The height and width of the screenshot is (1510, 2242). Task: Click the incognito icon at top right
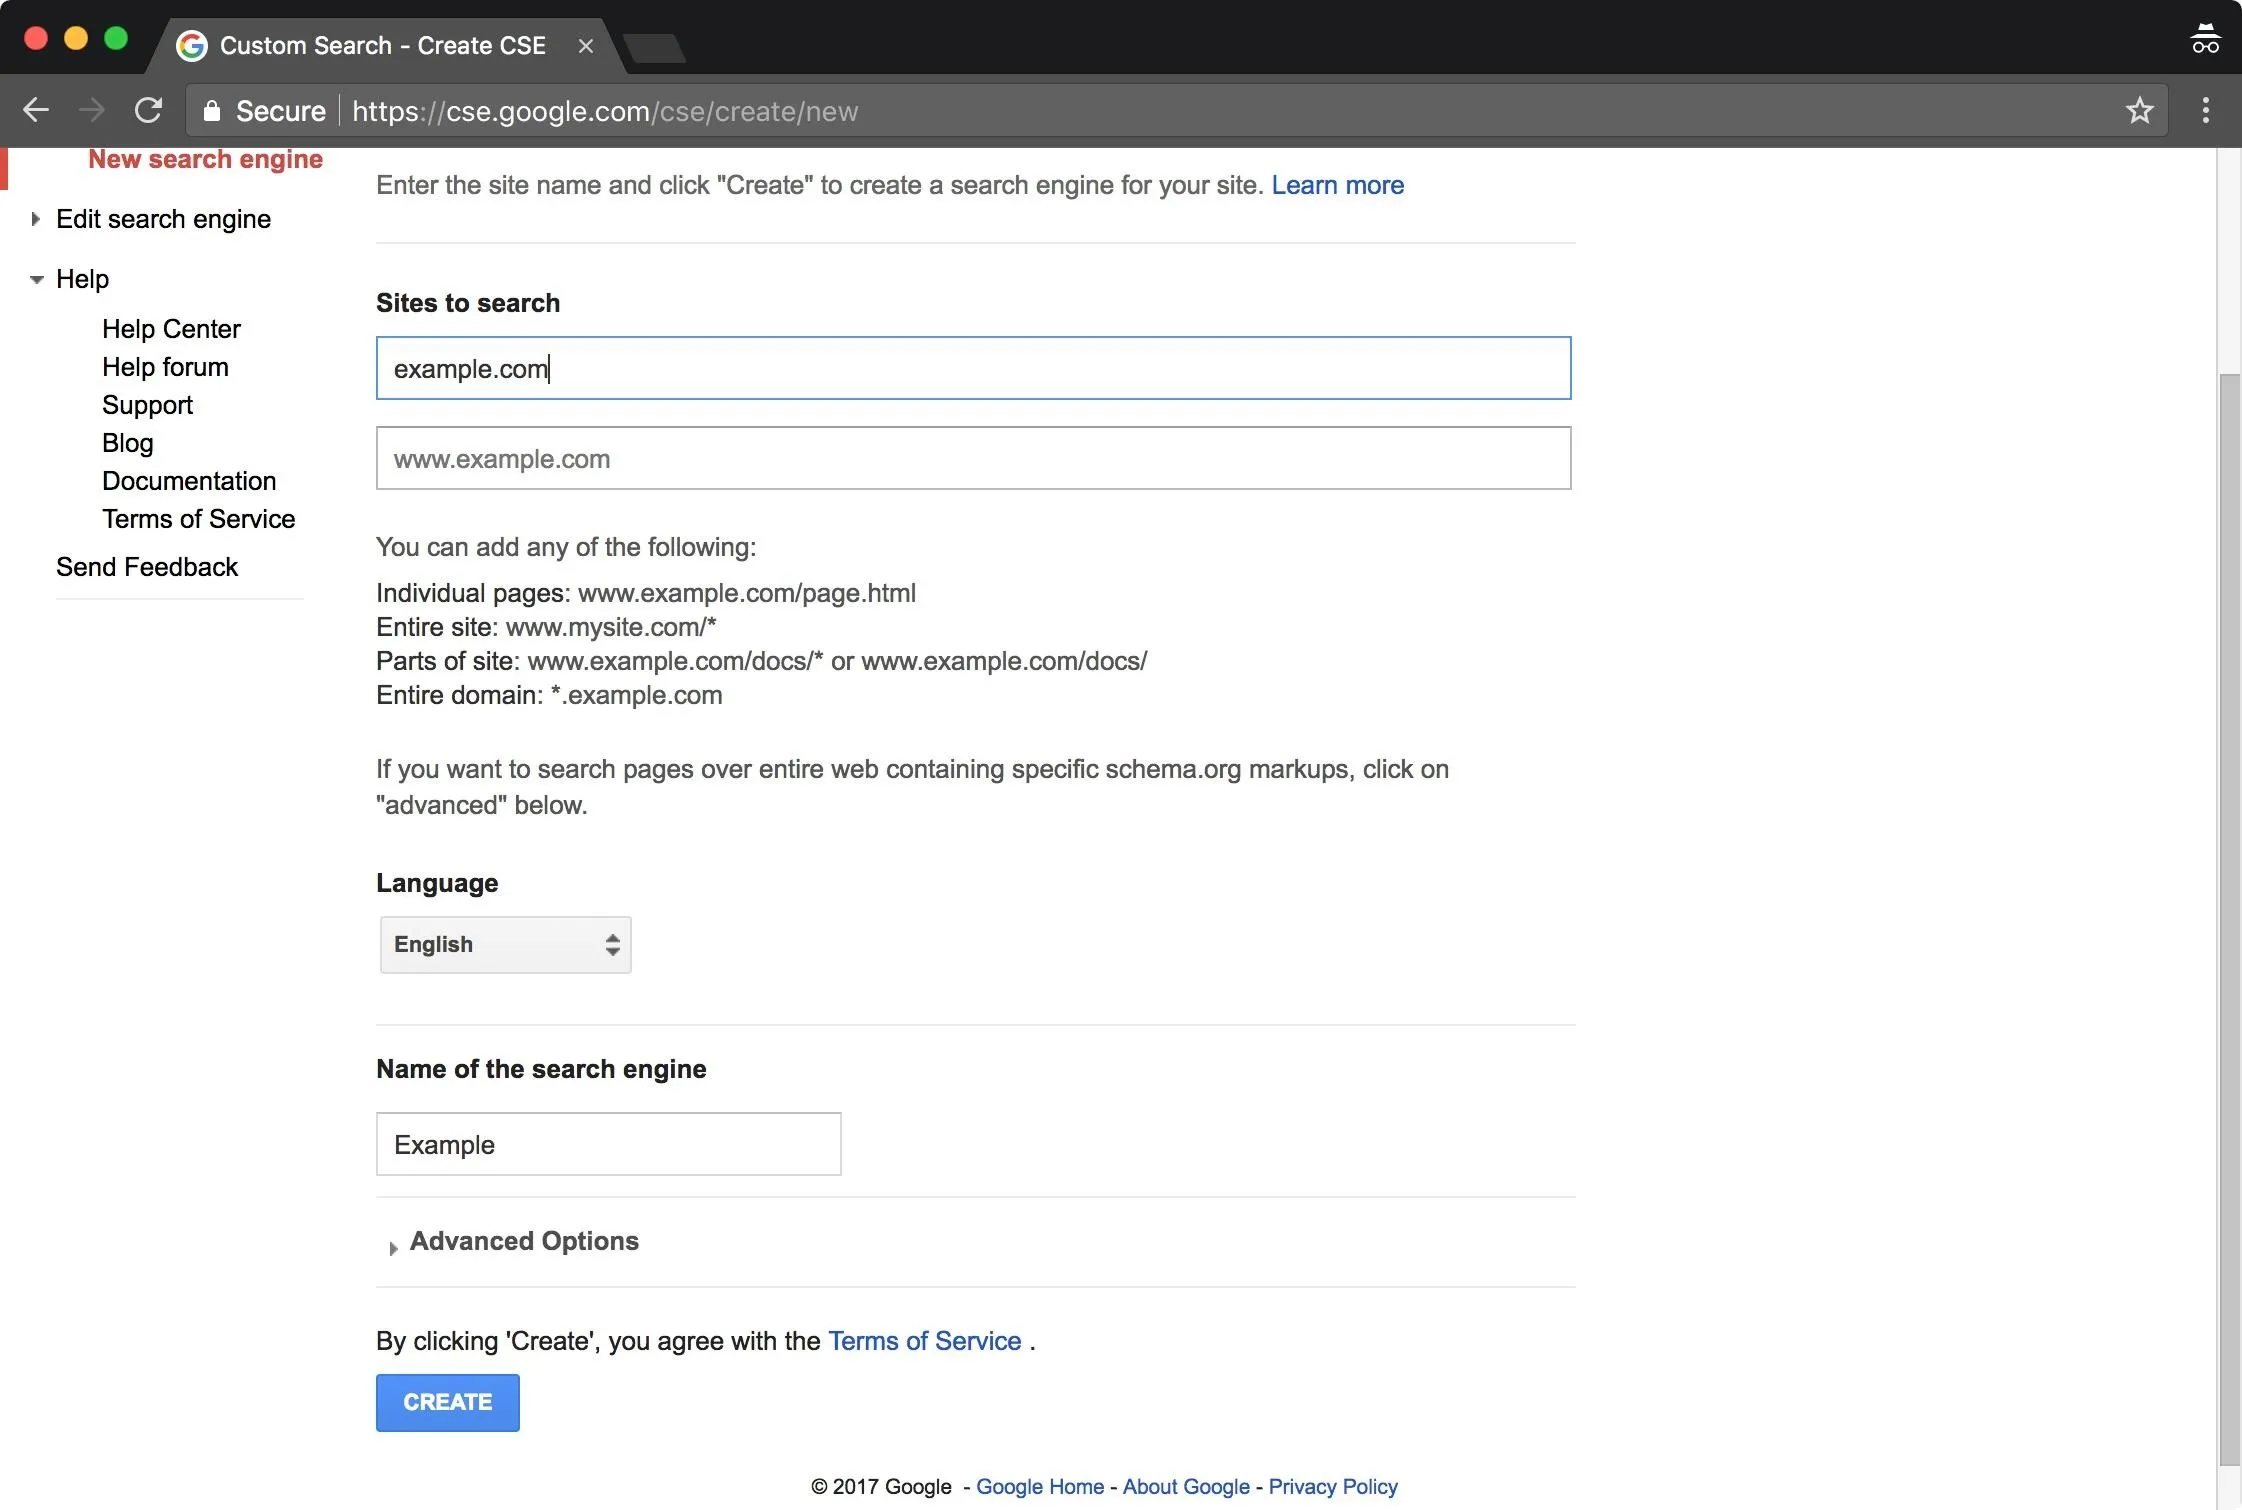(2204, 39)
